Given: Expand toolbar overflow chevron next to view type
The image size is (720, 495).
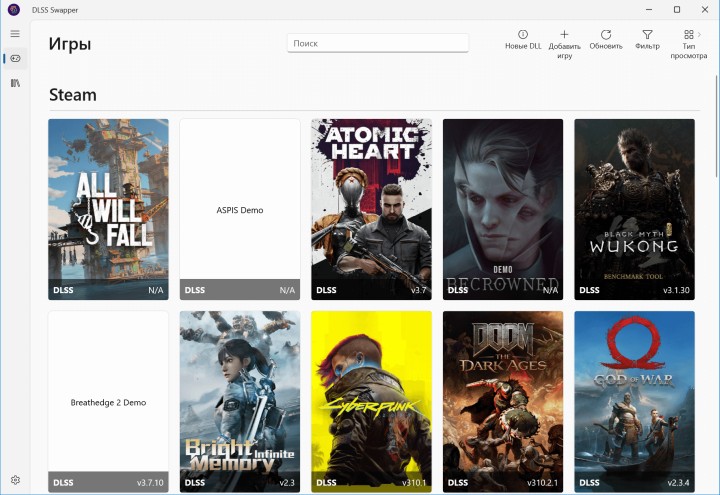Looking at the screenshot, I should click(699, 34).
